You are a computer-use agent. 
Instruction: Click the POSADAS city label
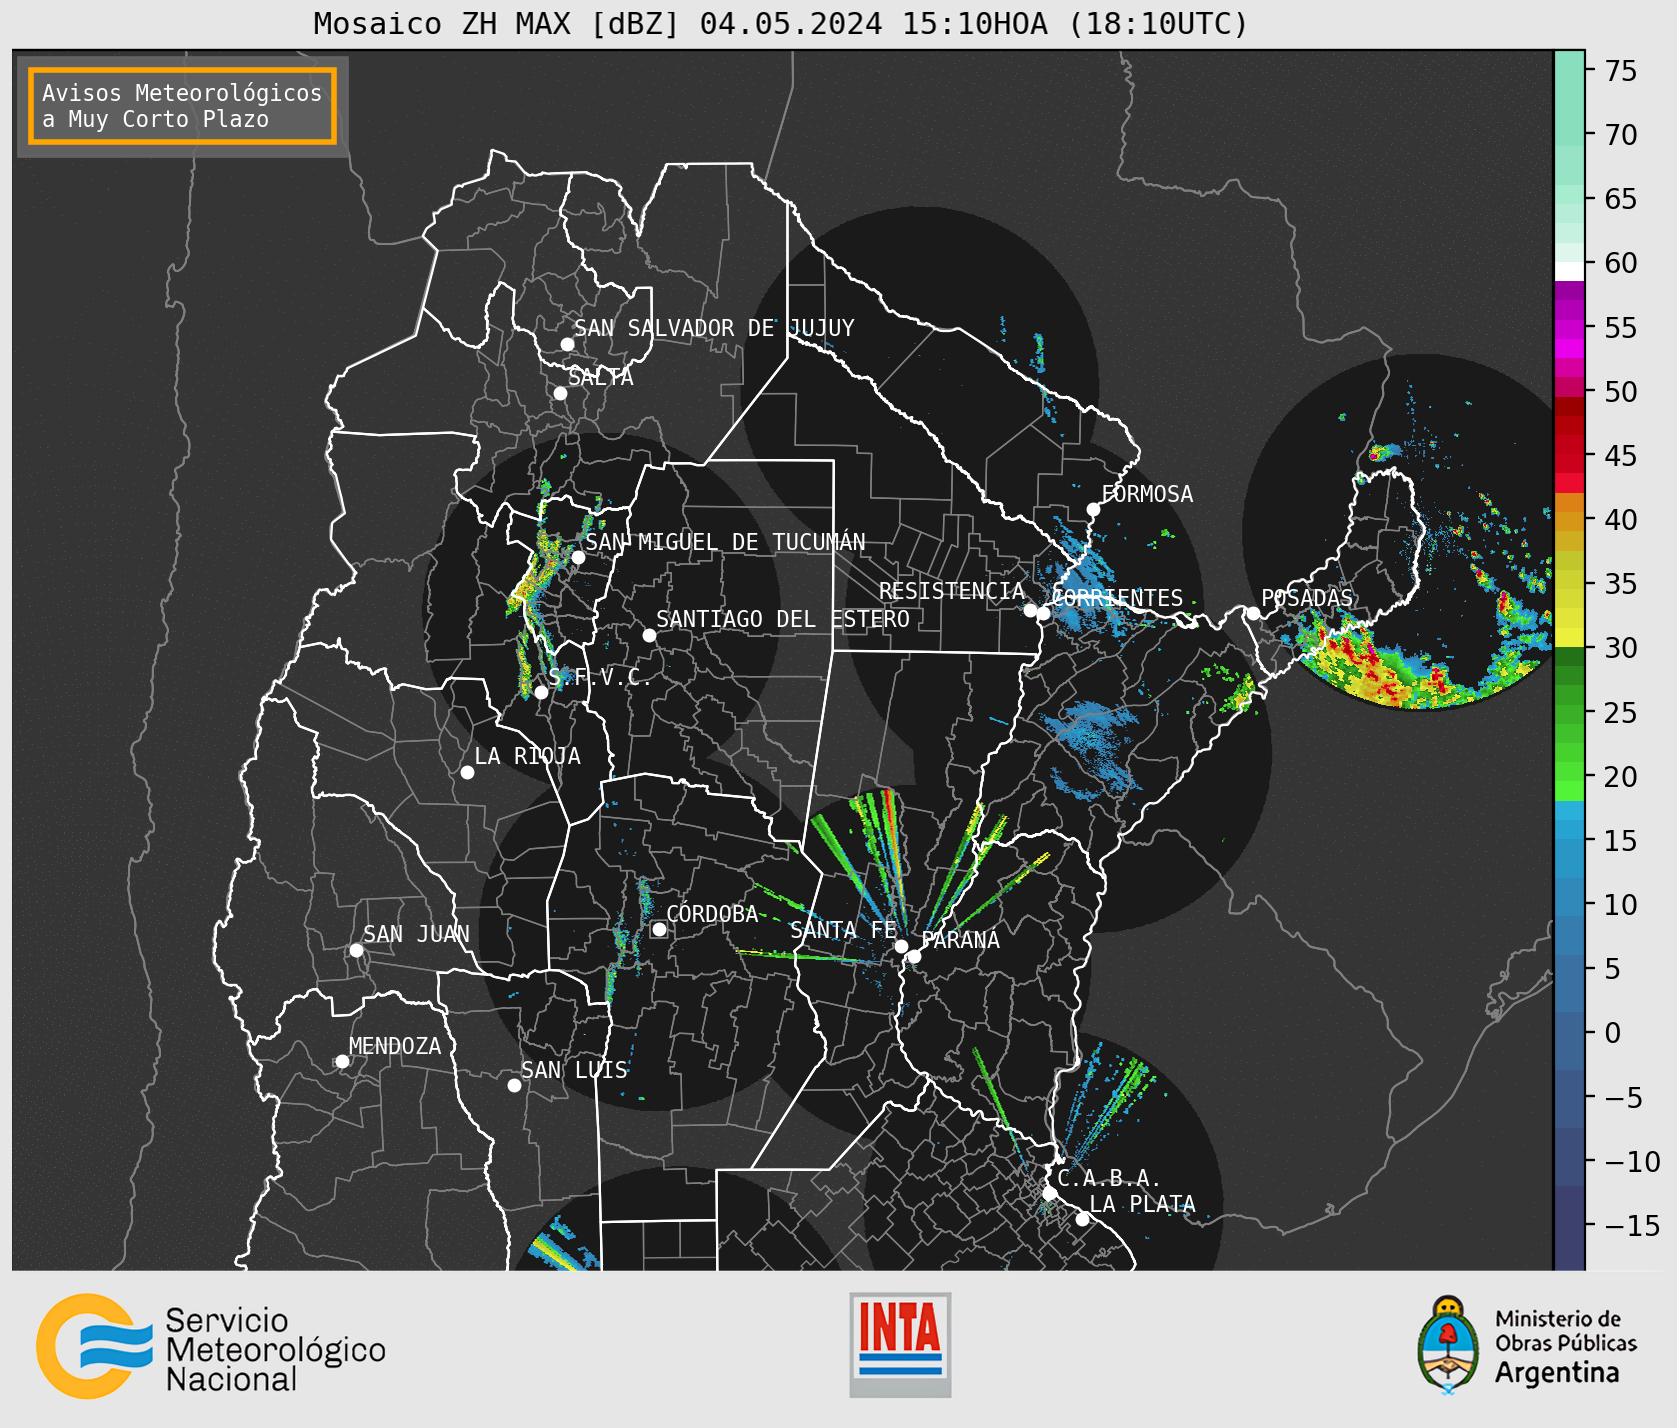tap(1307, 598)
